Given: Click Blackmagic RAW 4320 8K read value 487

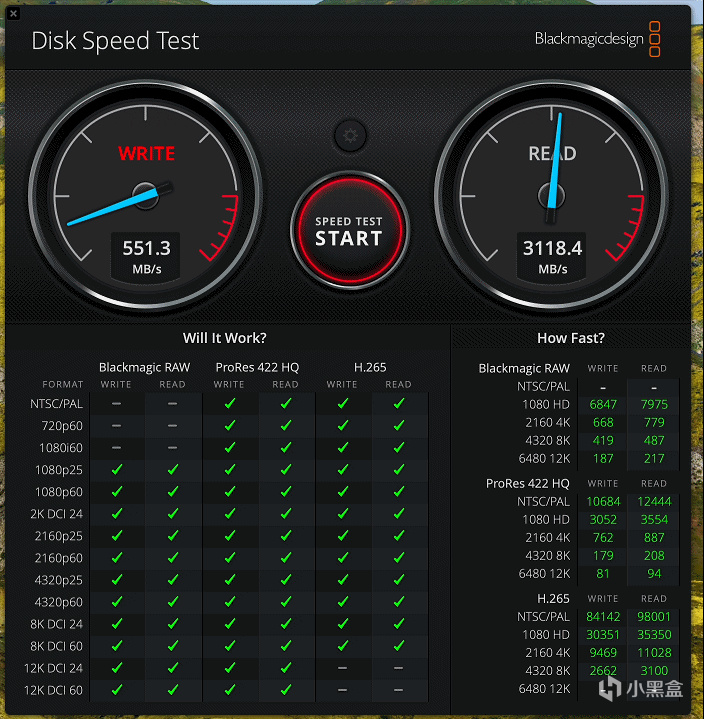Looking at the screenshot, I should tap(654, 441).
